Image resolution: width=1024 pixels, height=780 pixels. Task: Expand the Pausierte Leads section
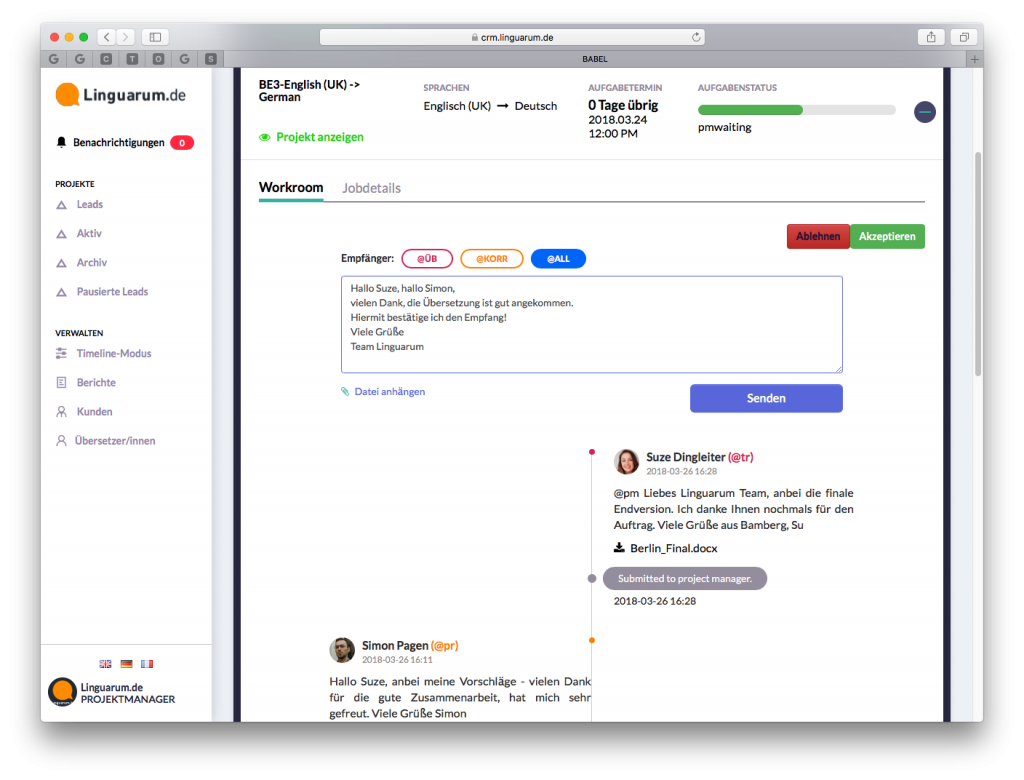(x=112, y=291)
